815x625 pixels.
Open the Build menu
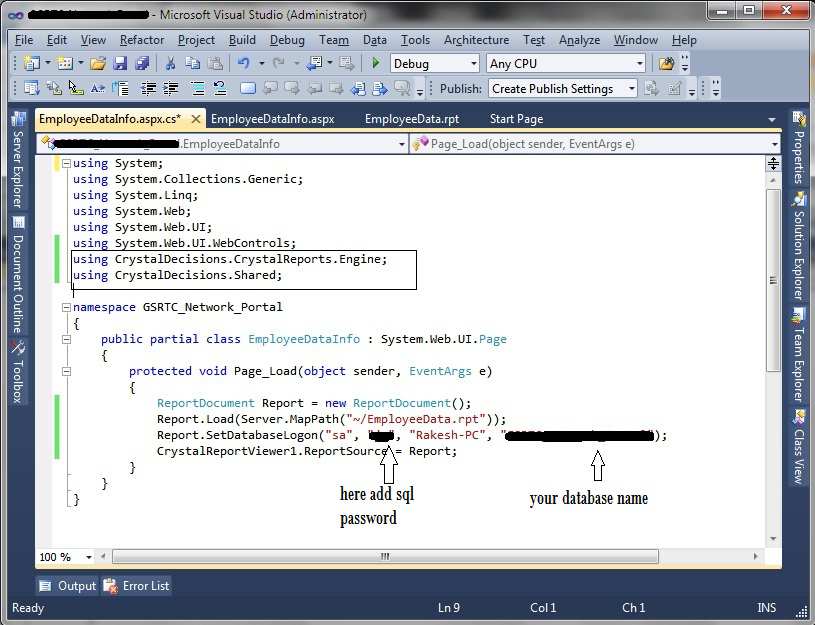click(242, 40)
